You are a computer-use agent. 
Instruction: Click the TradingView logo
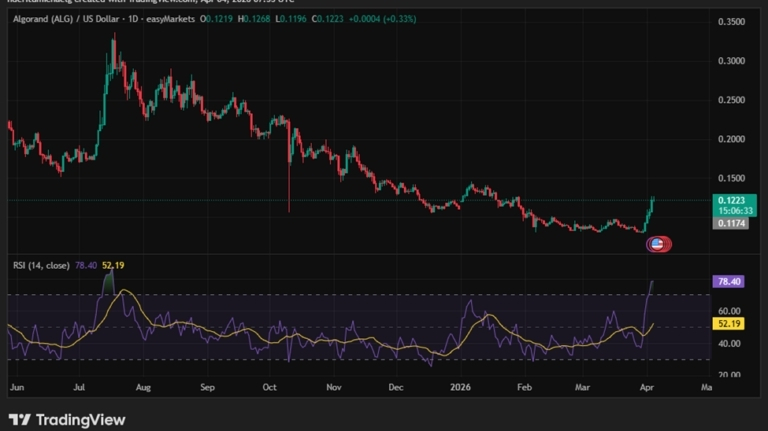pyautogui.click(x=67, y=420)
